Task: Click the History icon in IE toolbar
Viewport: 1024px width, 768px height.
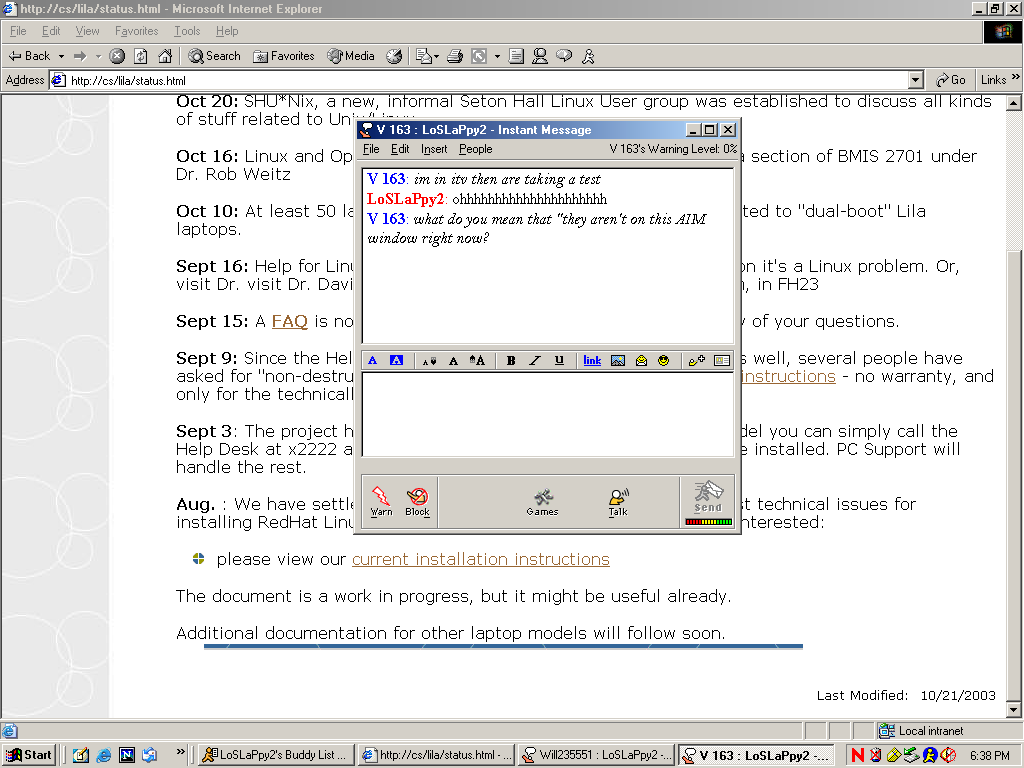Action: coord(394,56)
